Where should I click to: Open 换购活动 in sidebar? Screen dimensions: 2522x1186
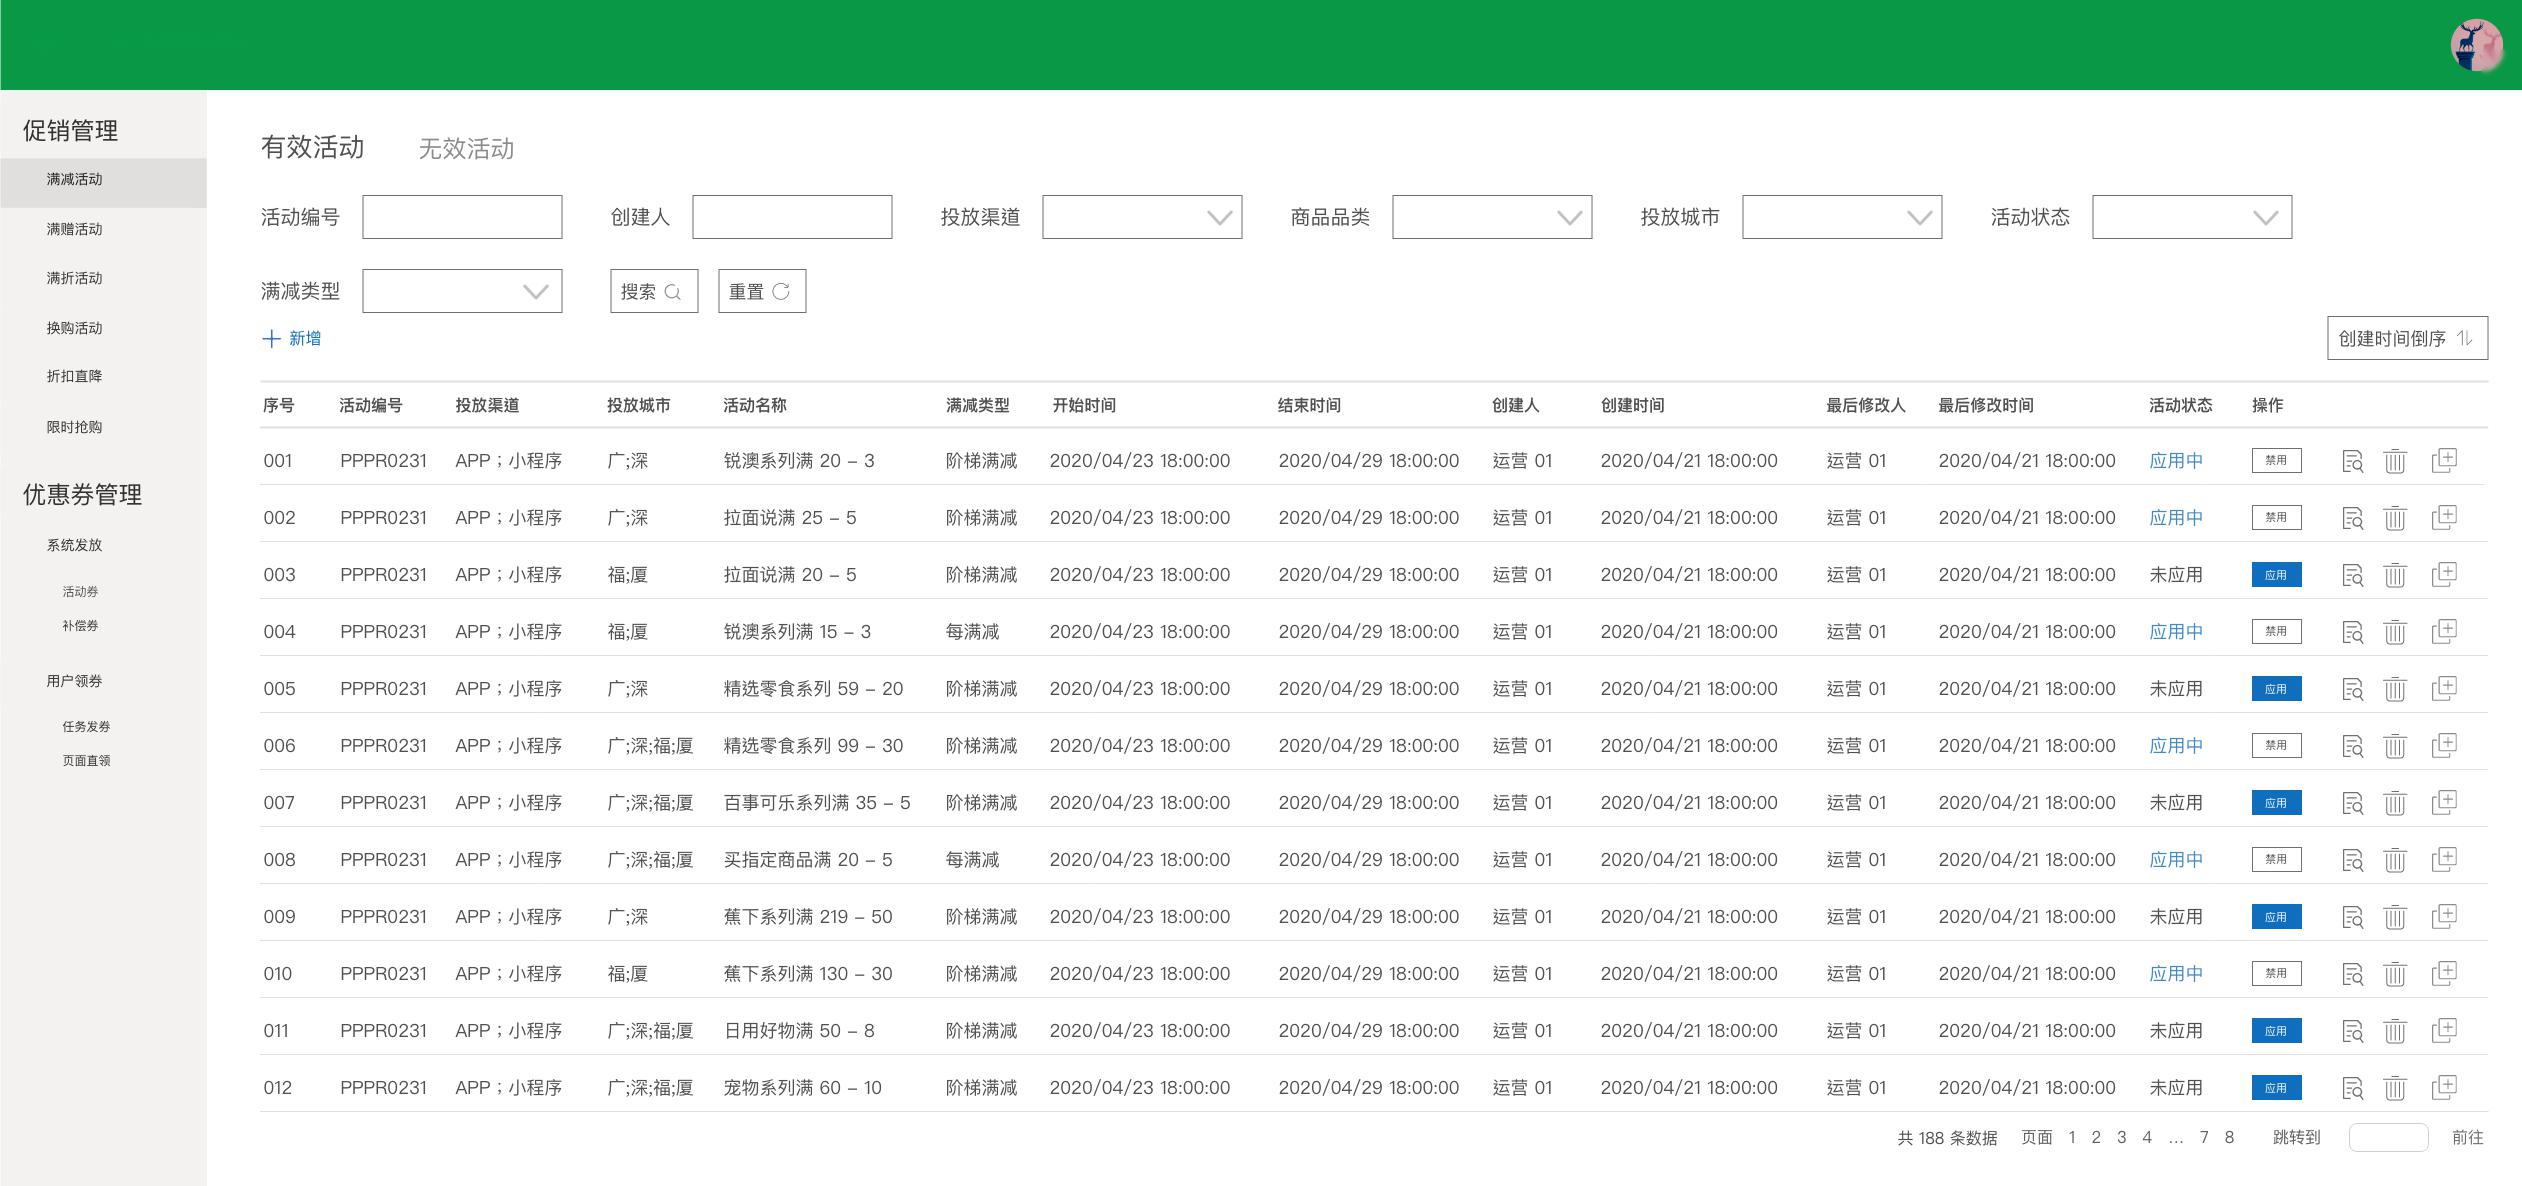(74, 328)
